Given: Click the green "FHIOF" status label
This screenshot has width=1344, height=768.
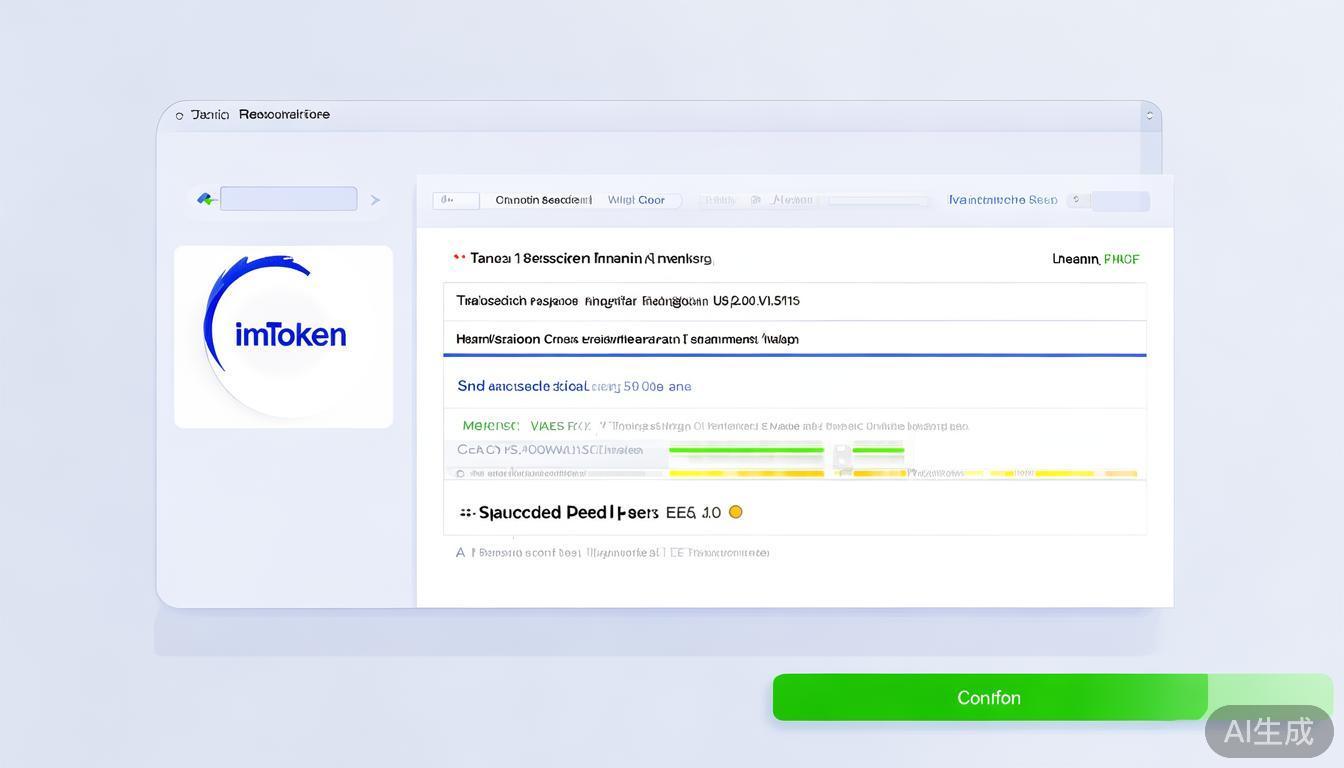Looking at the screenshot, I should tap(1121, 259).
